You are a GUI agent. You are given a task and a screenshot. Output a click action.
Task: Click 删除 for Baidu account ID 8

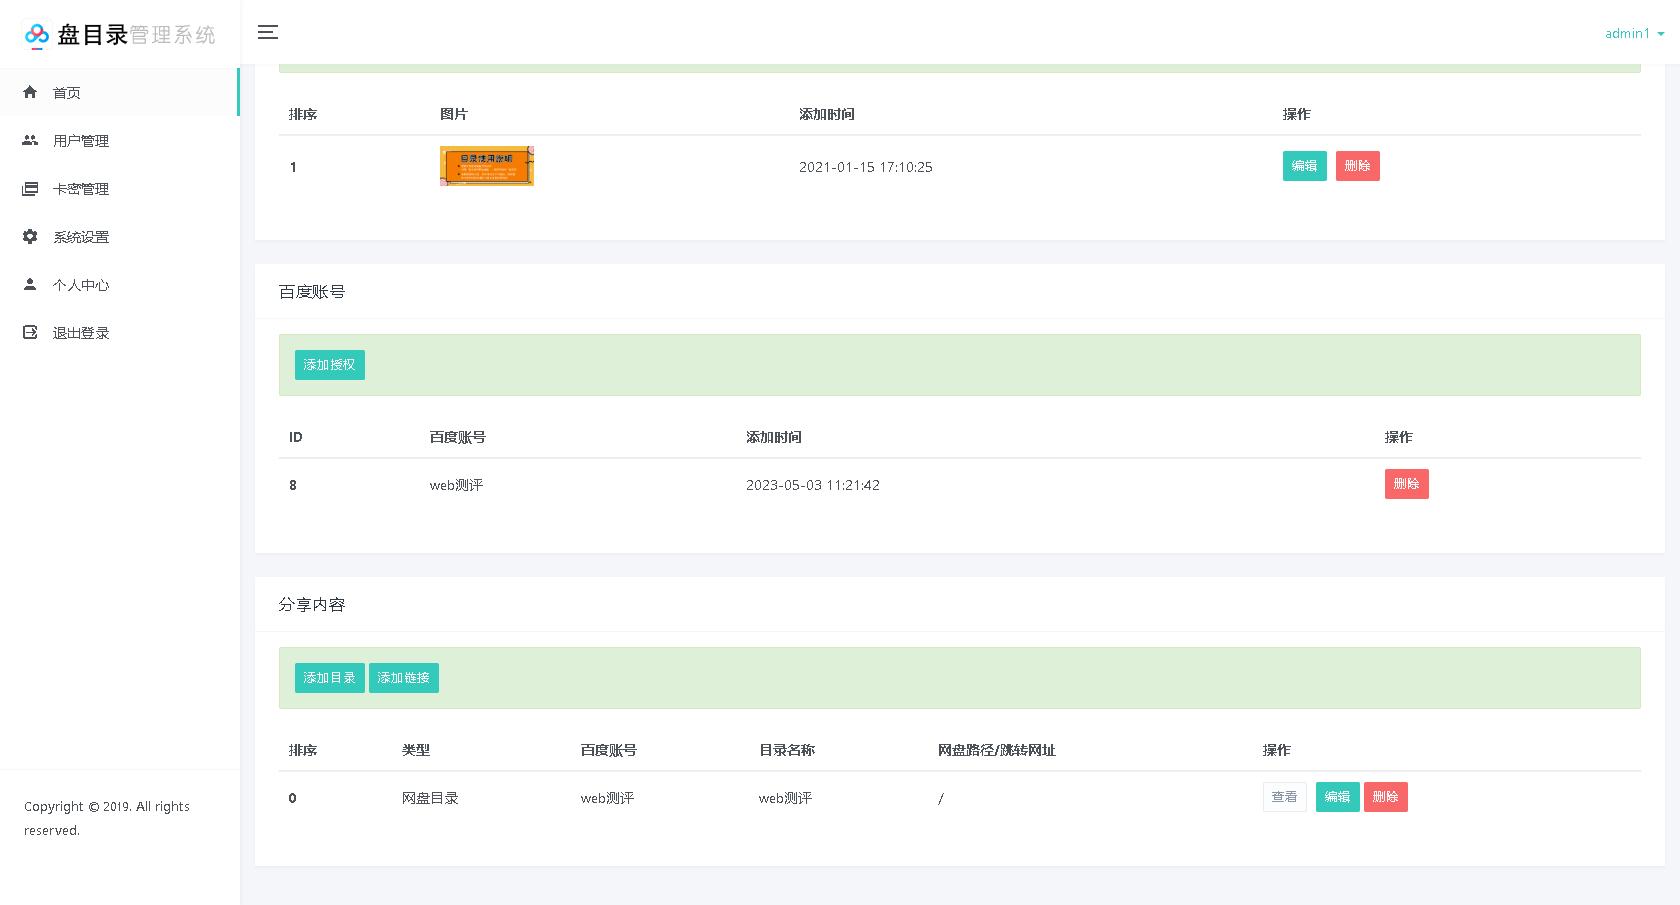(x=1406, y=483)
